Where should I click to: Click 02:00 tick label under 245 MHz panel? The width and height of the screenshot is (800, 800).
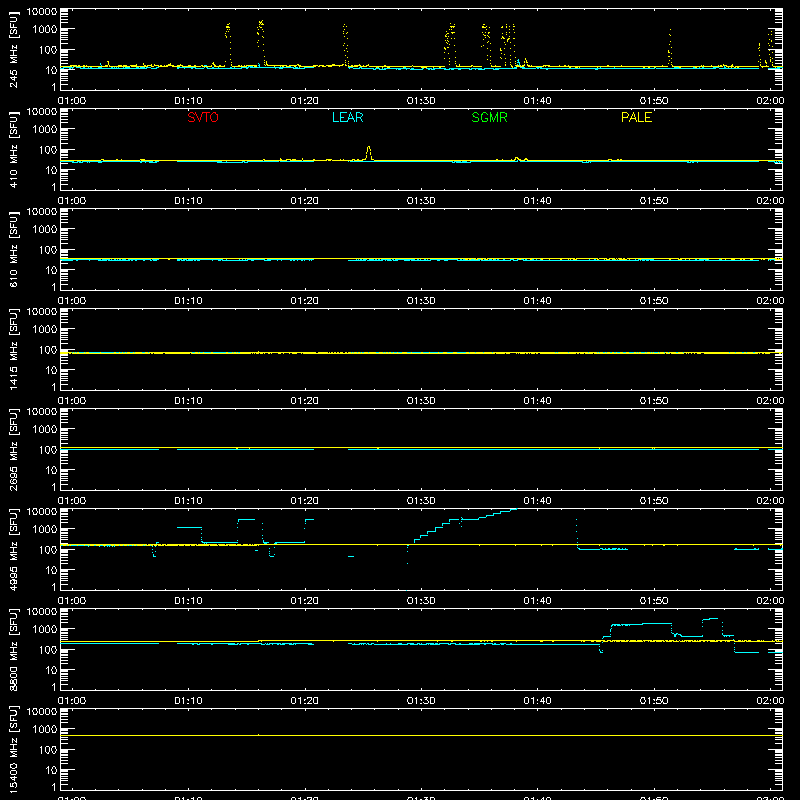click(x=770, y=101)
